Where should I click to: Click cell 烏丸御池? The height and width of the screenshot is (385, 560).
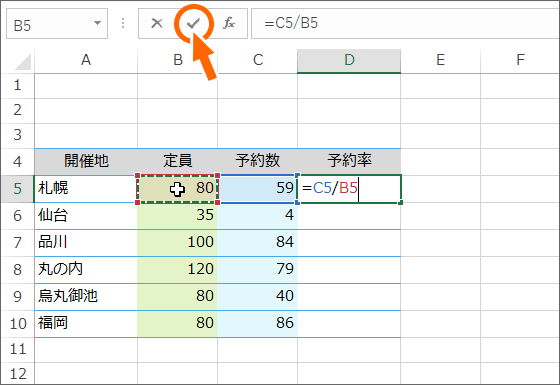pyautogui.click(x=86, y=297)
